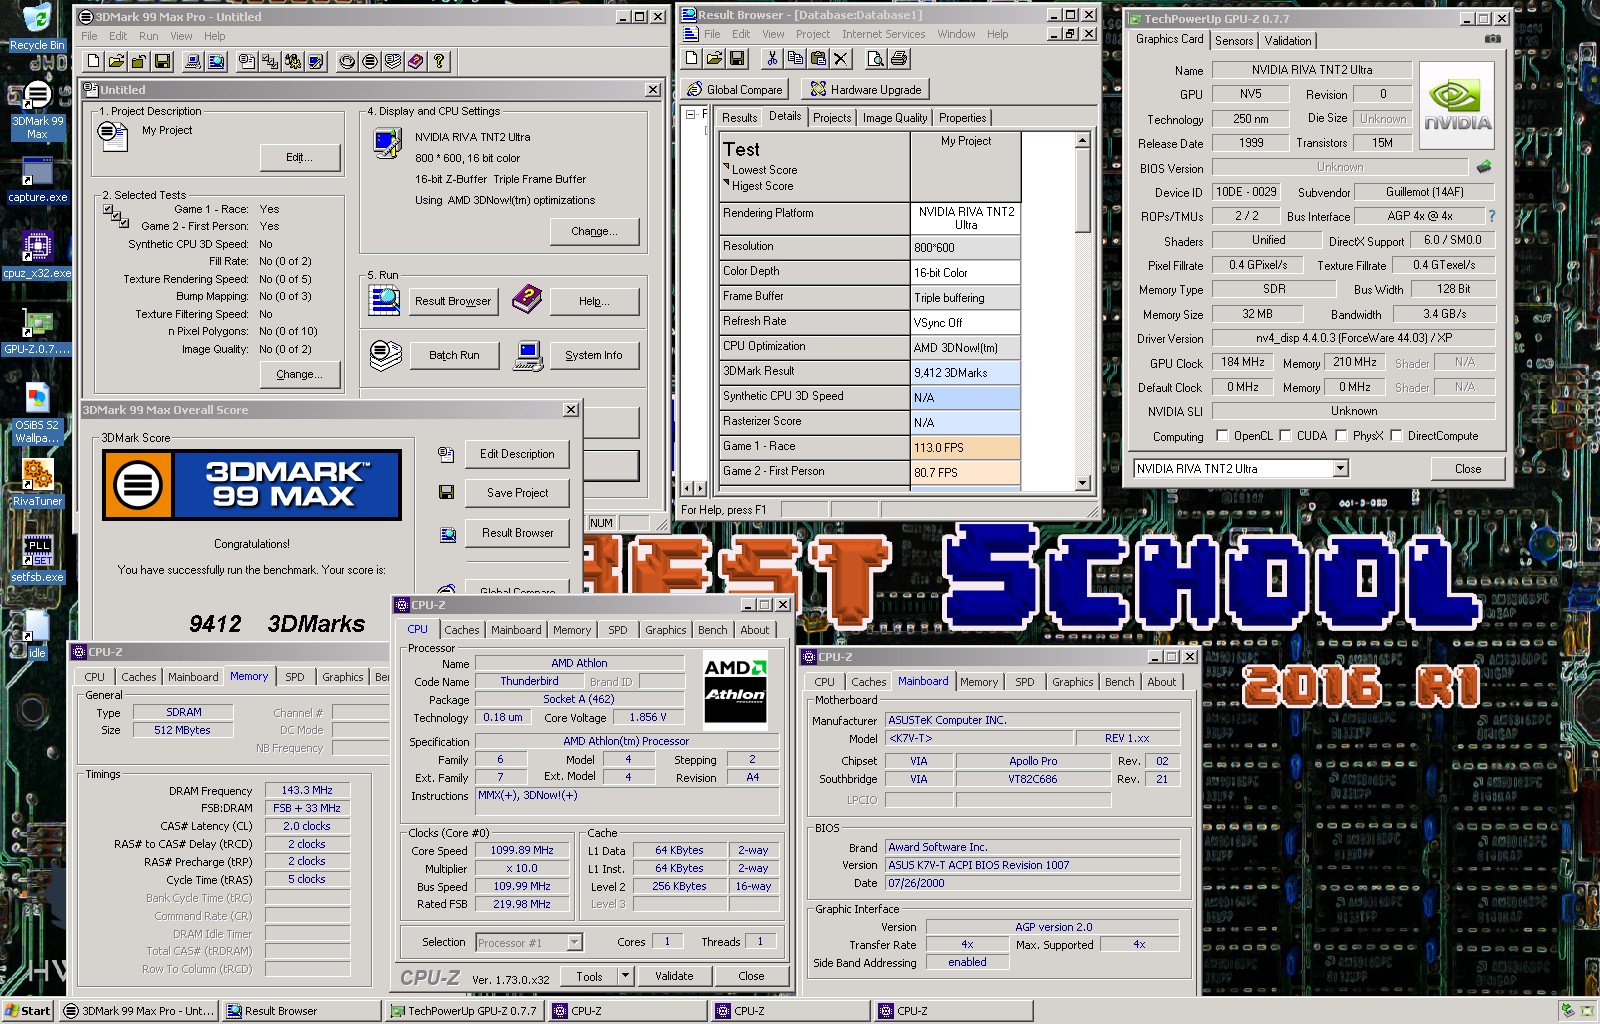Click the 80.7 FPS cell for Game 2

tap(965, 473)
